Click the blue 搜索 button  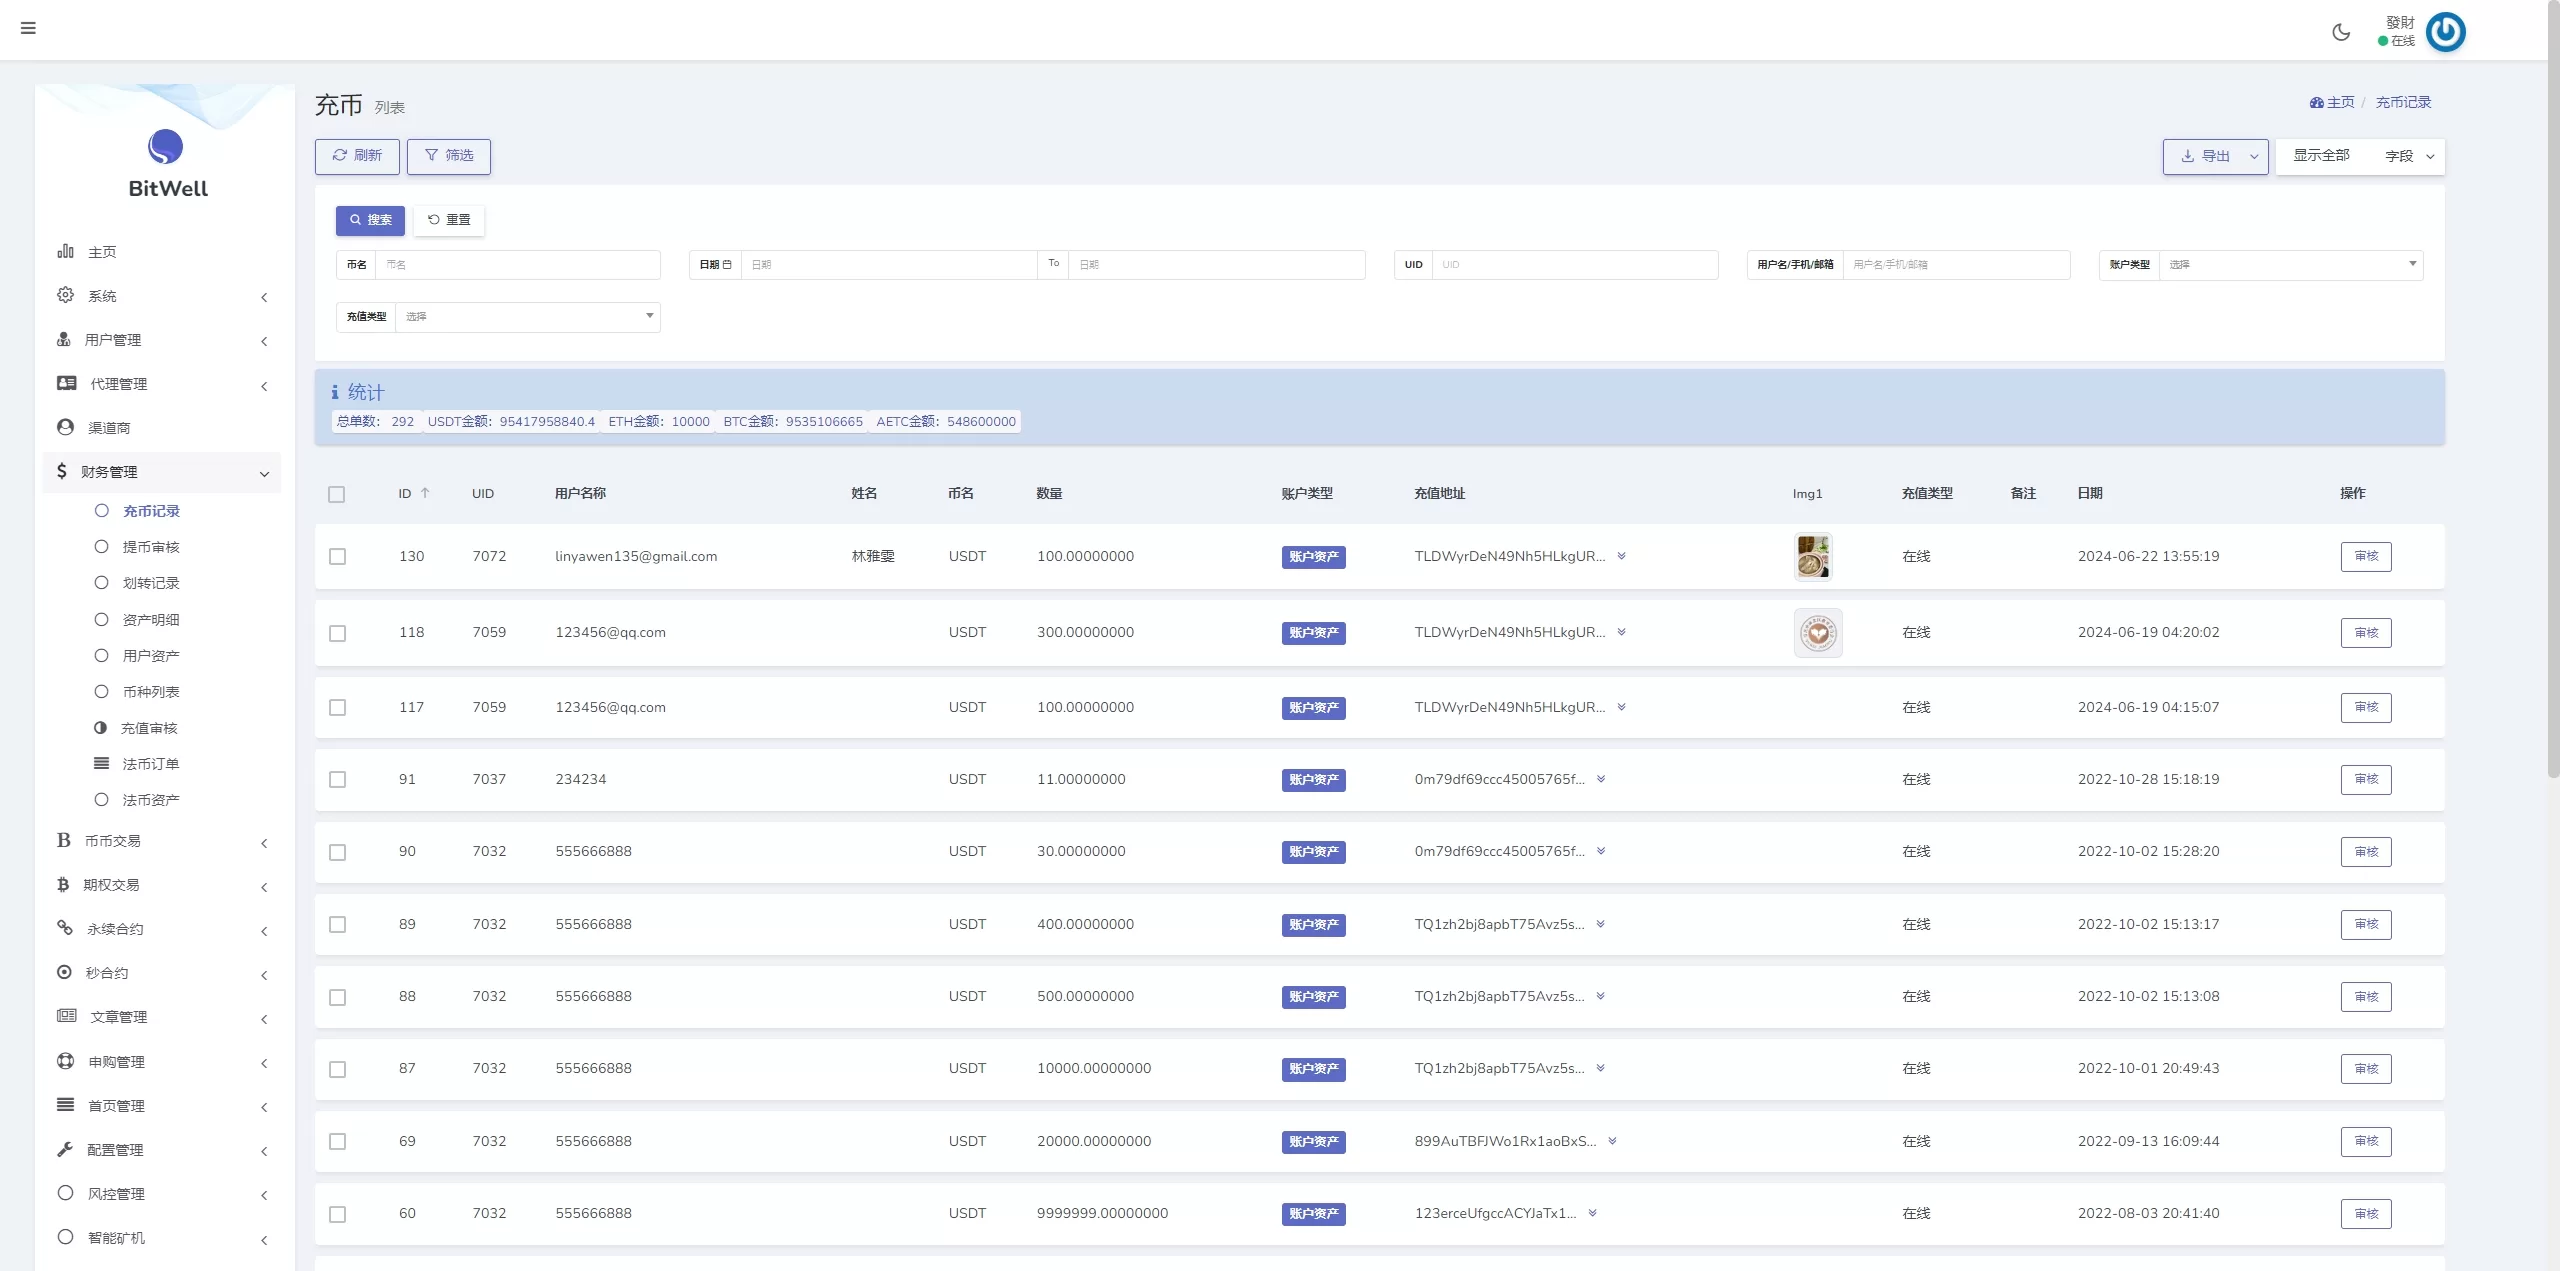[x=370, y=220]
